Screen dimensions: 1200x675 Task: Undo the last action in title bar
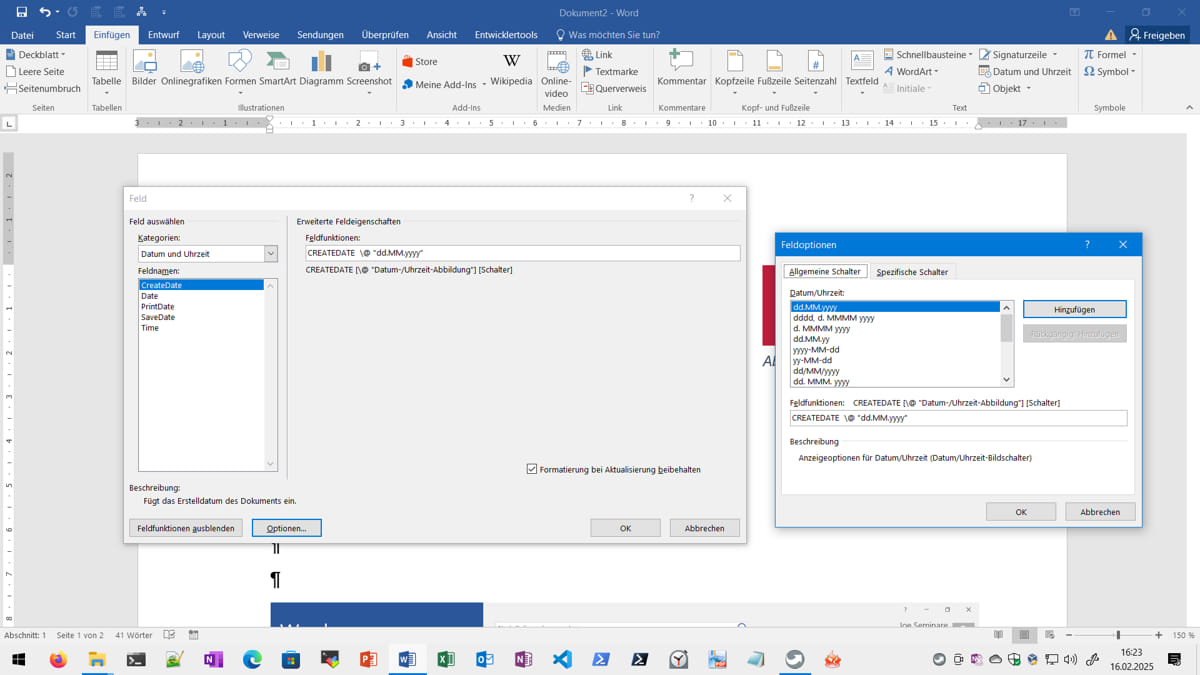pos(45,12)
